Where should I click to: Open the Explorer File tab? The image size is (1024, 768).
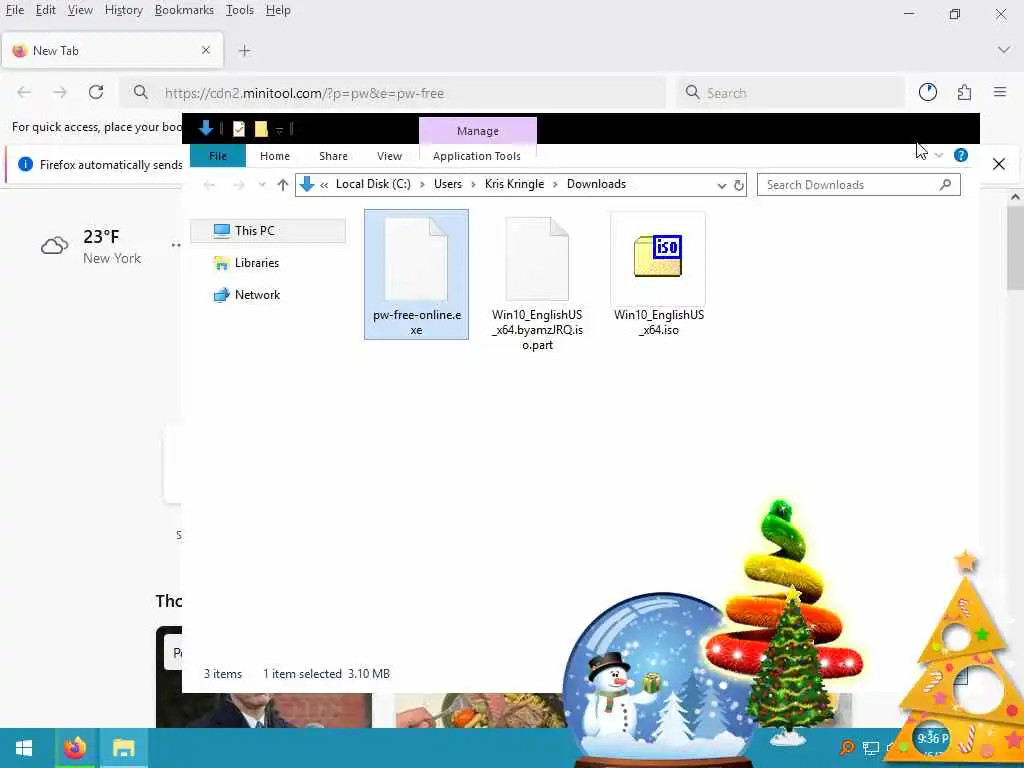217,155
